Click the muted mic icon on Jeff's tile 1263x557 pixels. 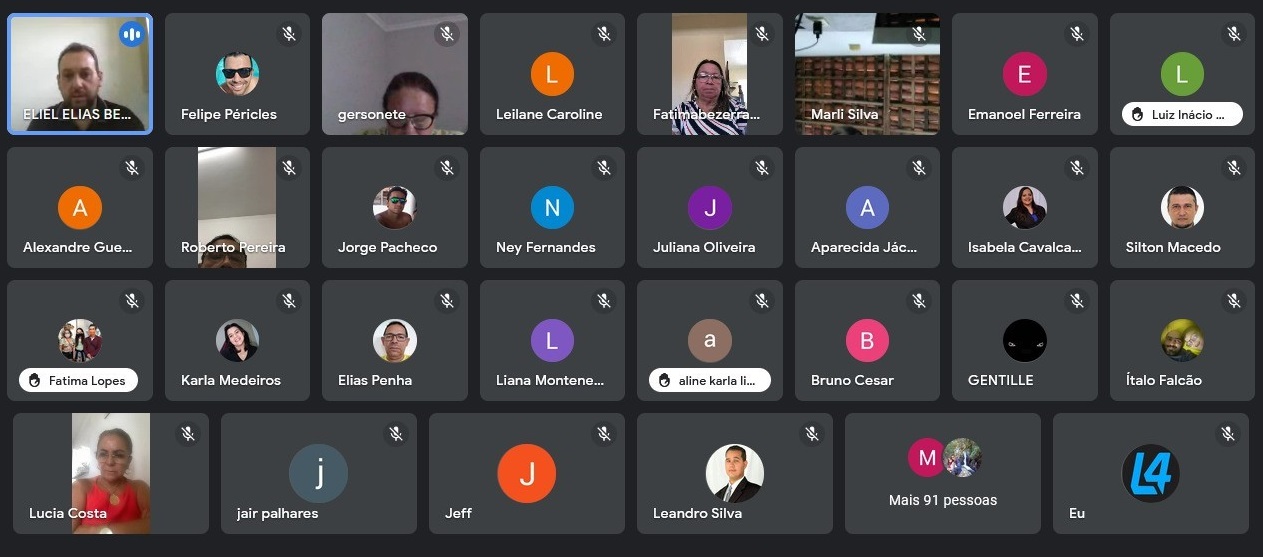[x=603, y=433]
